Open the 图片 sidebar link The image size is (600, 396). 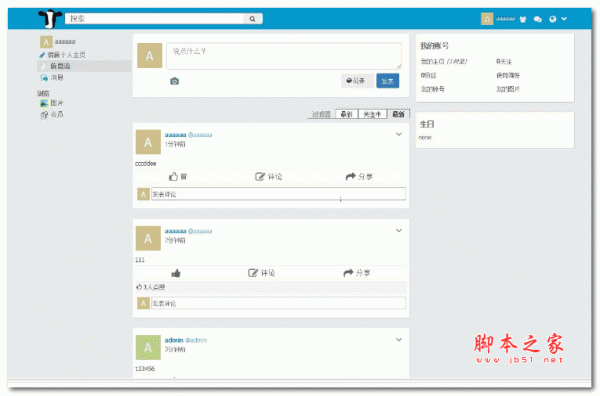(57, 103)
